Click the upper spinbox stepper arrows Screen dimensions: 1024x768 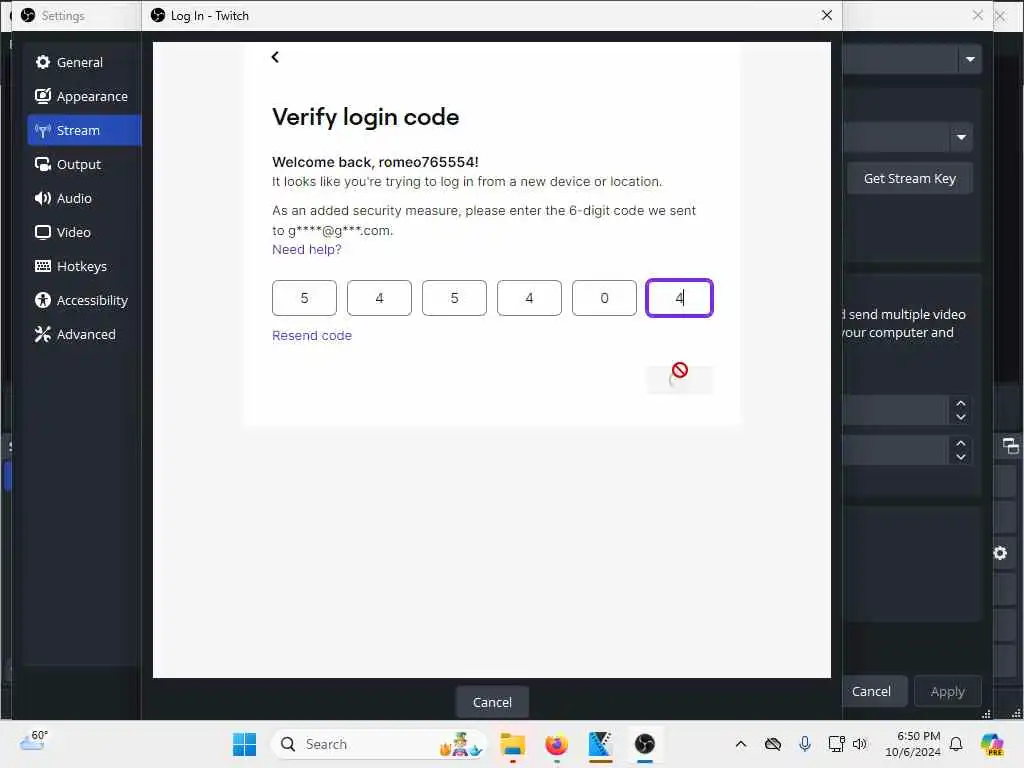point(961,410)
